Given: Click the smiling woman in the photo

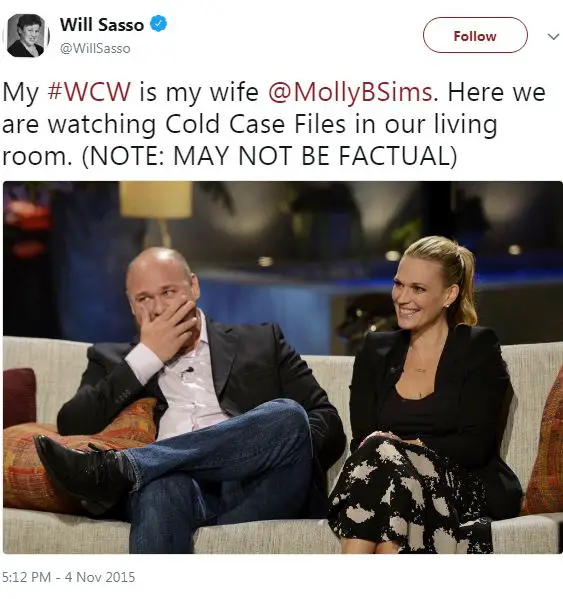Looking at the screenshot, I should tap(424, 393).
